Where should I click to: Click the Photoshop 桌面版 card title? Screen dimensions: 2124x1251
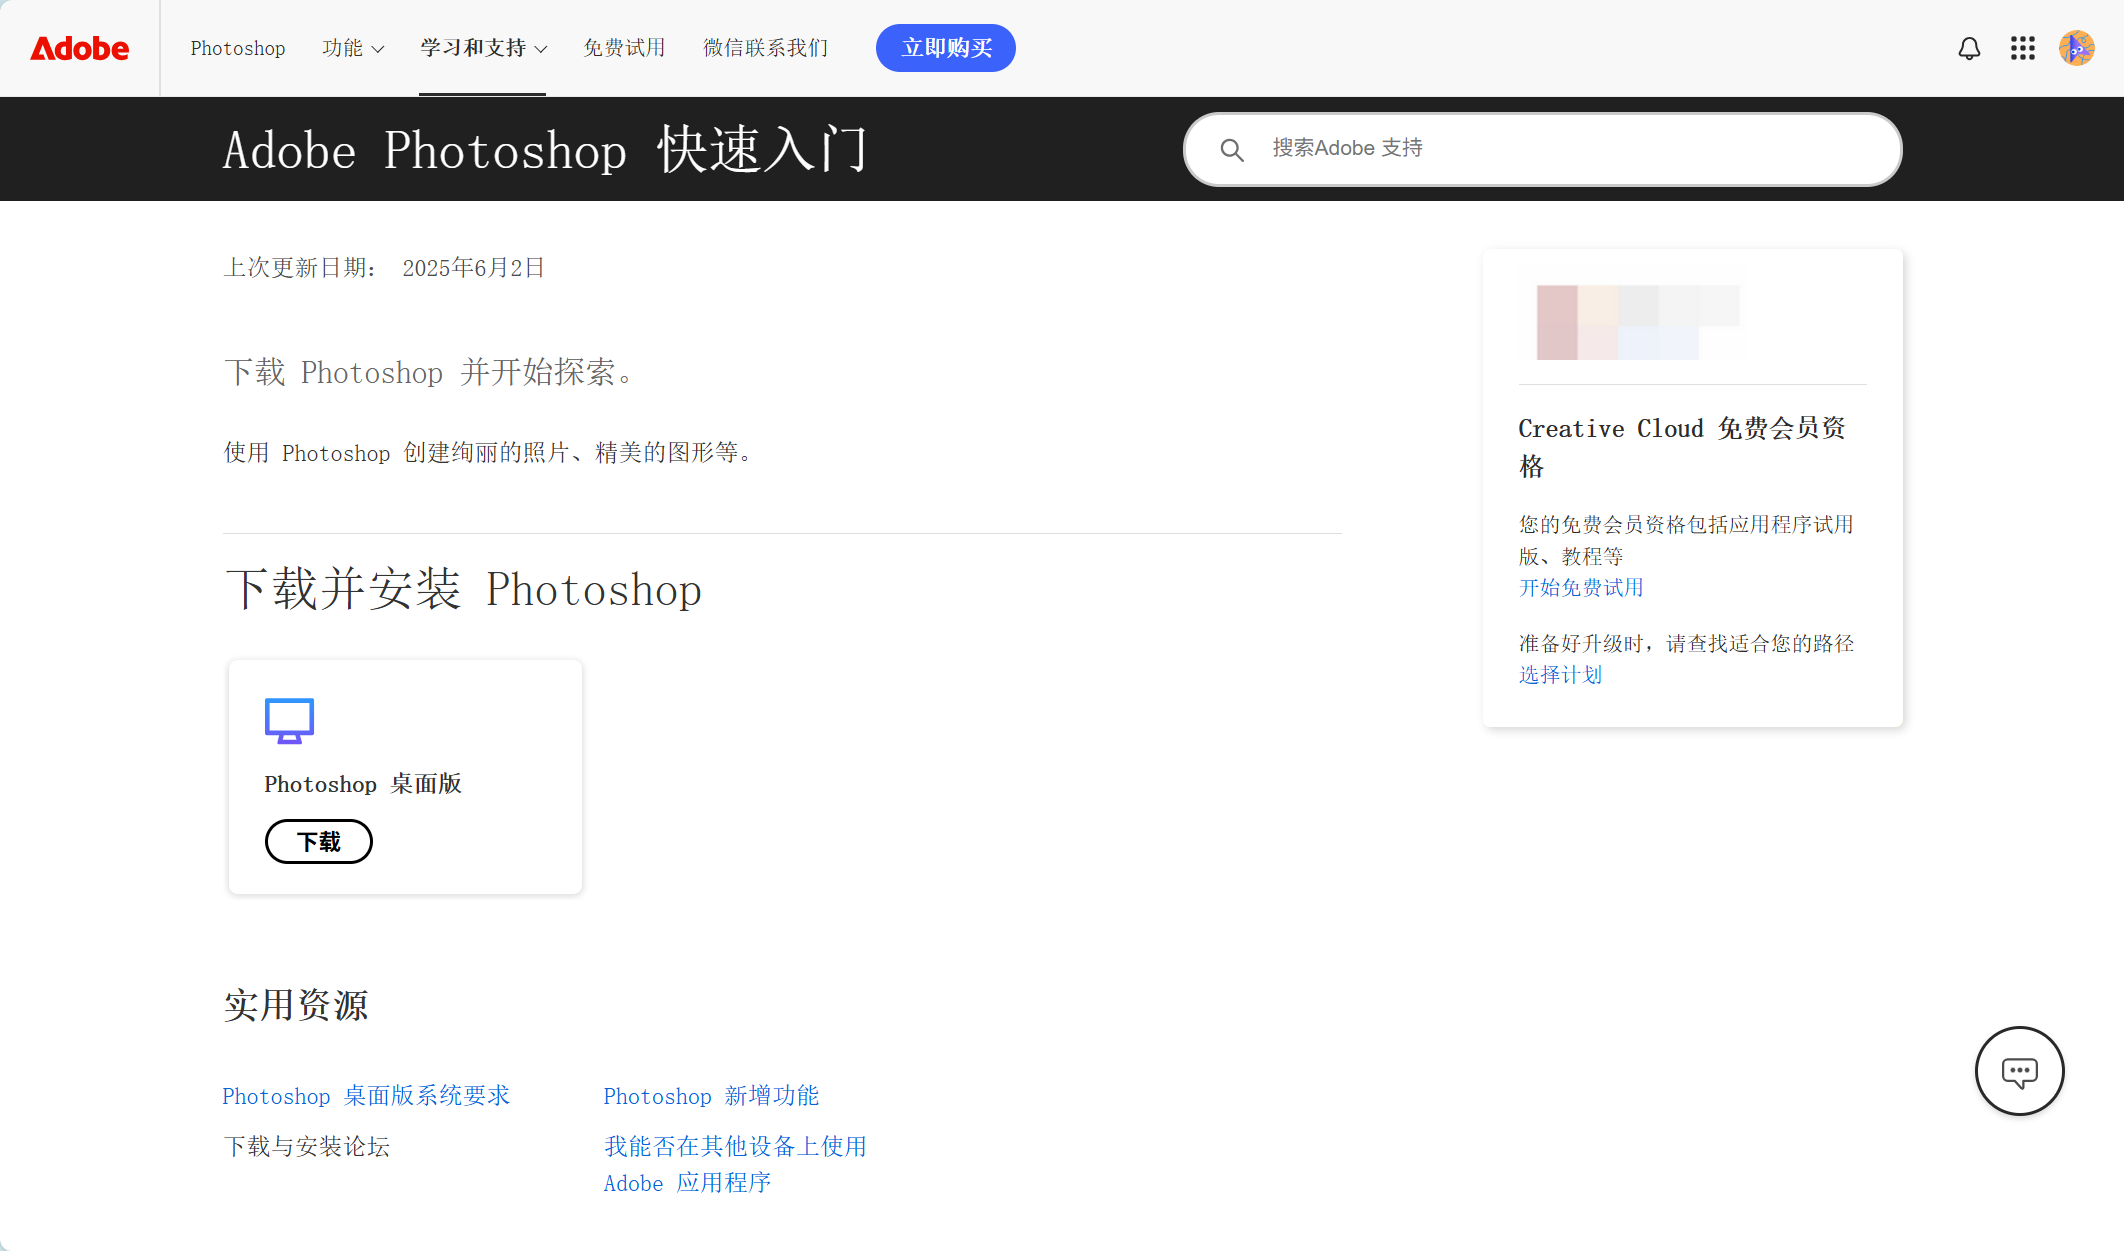(x=363, y=784)
